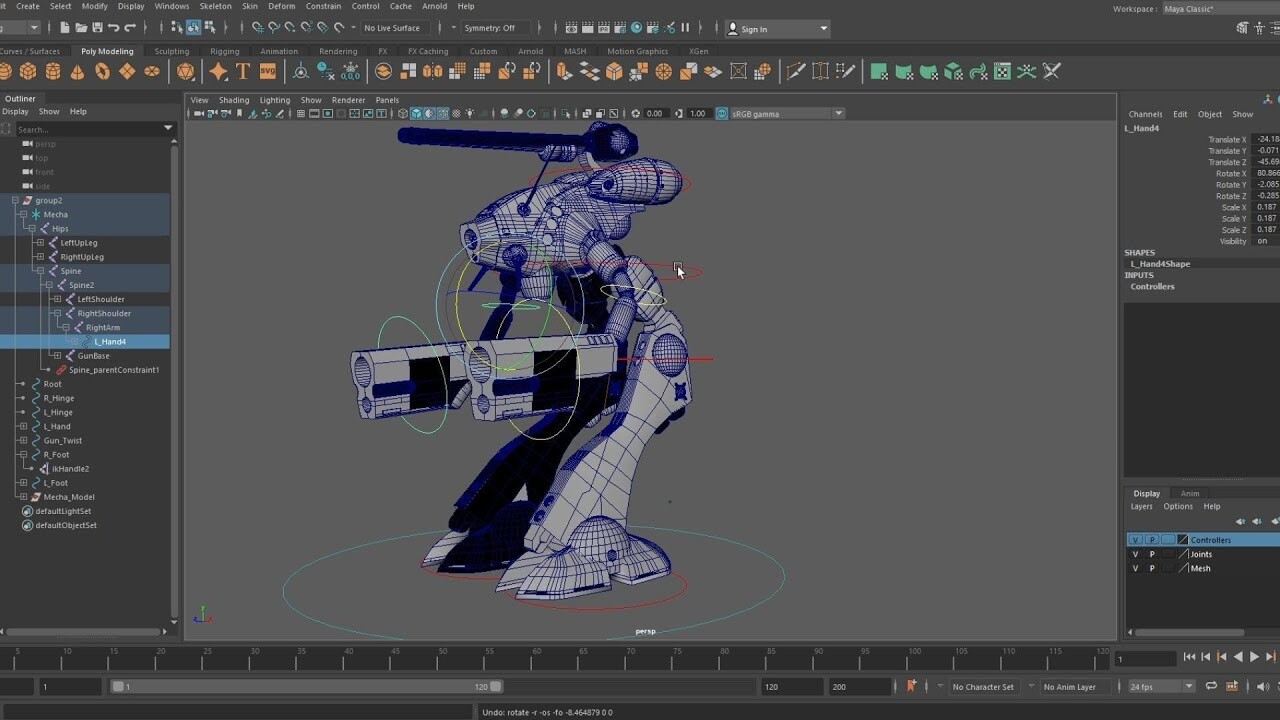
Task: Create an SVG object from the shelf
Action: [268, 70]
